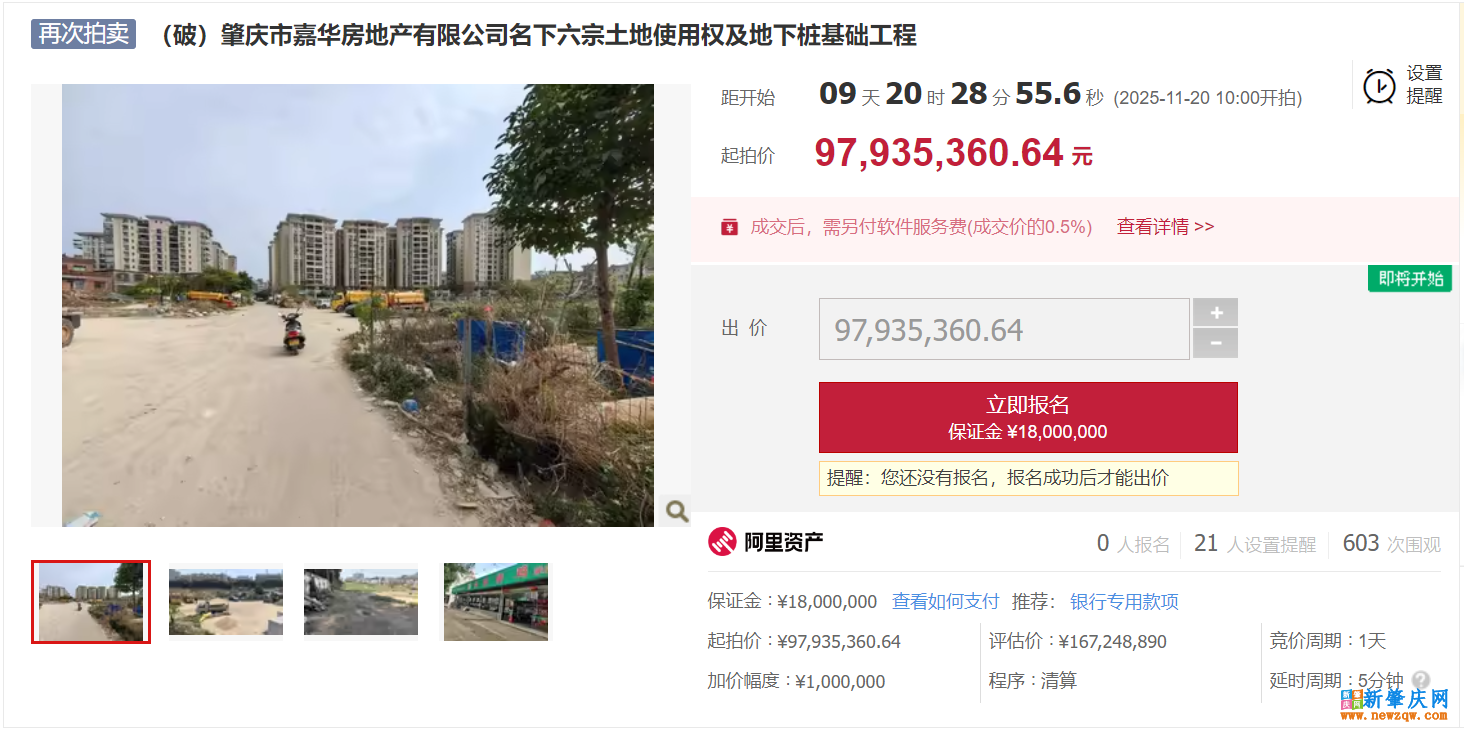The width and height of the screenshot is (1464, 731).
Task: Select the first thumbnail of dirt road
Action: pos(91,602)
